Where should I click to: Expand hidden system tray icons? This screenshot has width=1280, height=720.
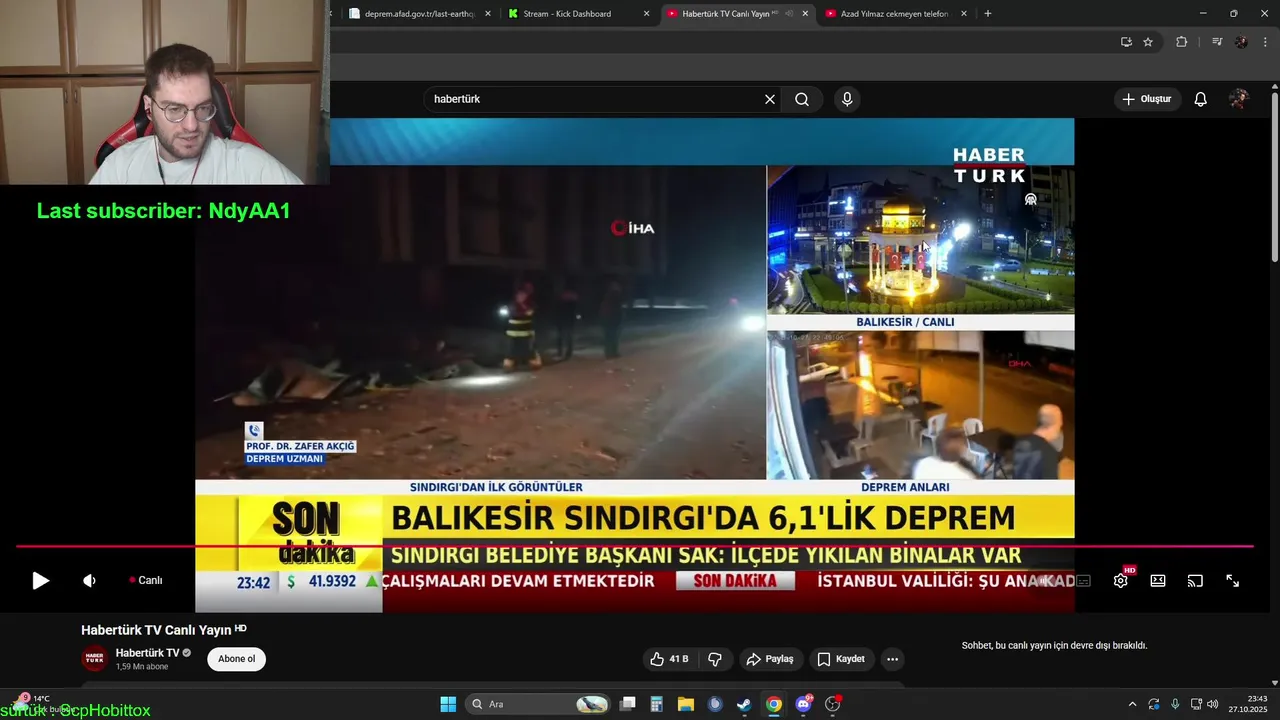tap(1132, 704)
